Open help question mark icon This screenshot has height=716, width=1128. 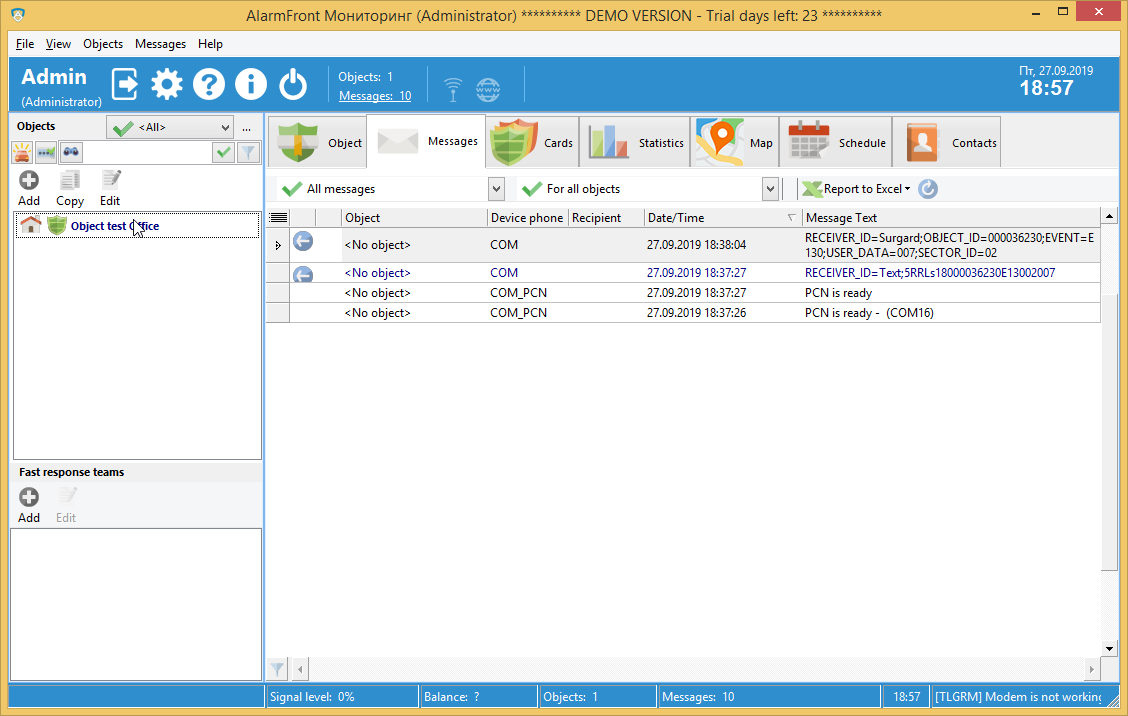[x=209, y=84]
